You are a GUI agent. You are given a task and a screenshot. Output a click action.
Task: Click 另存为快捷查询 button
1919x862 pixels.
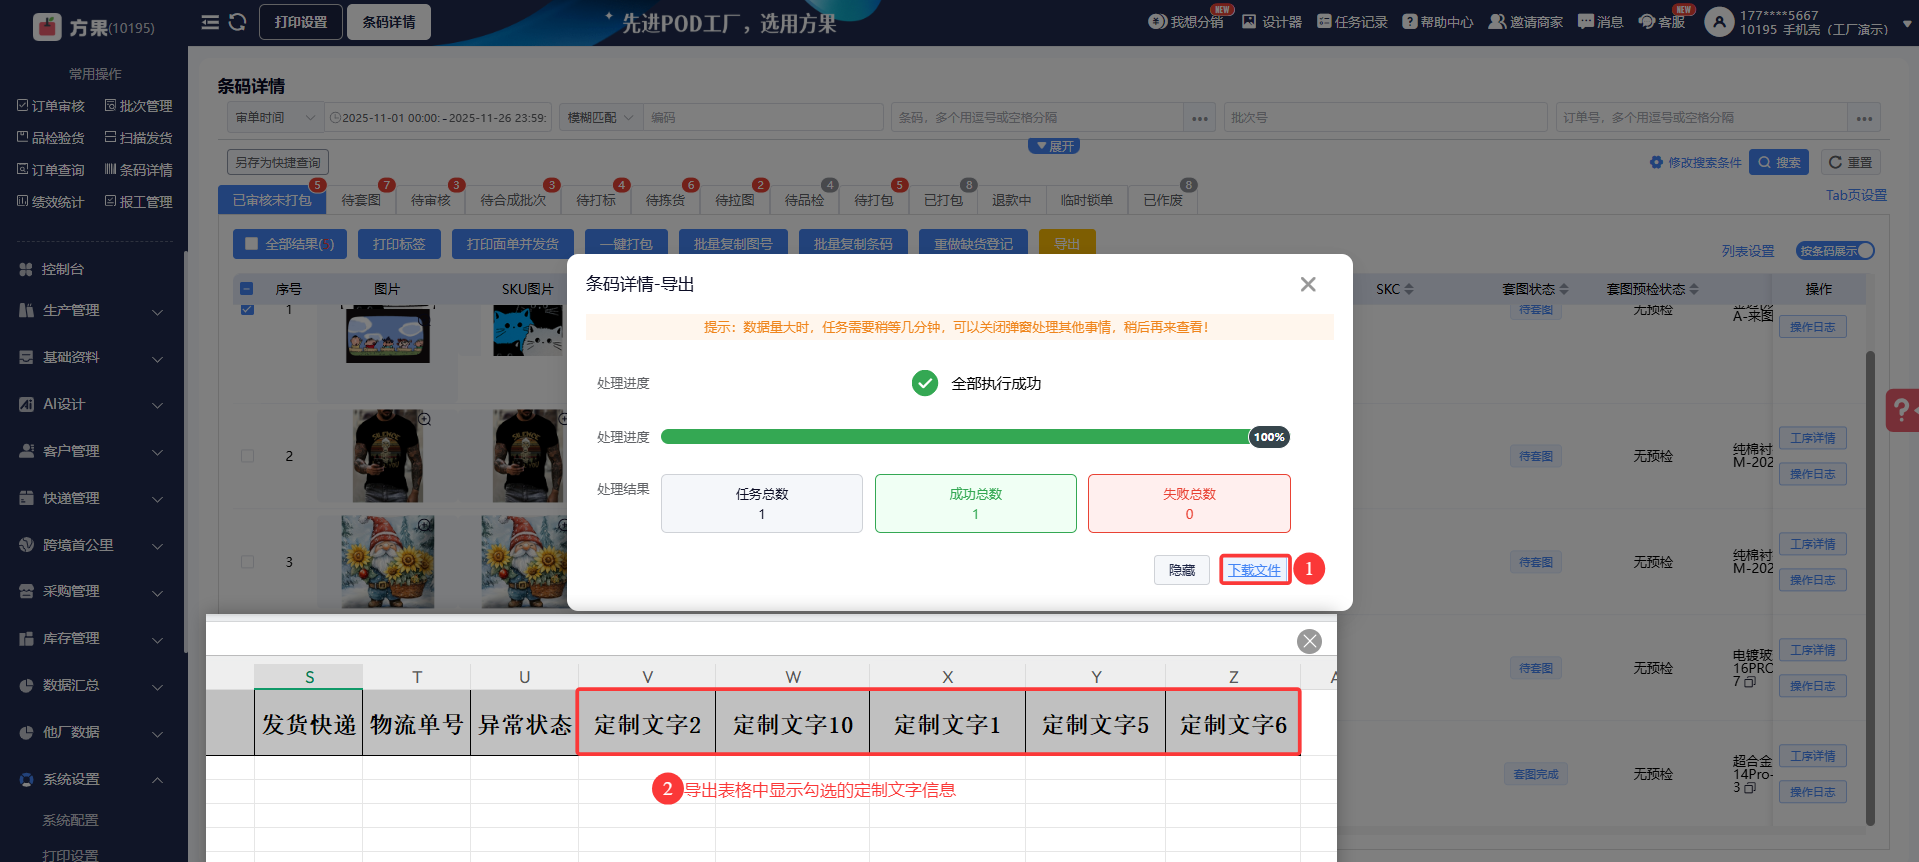point(278,163)
